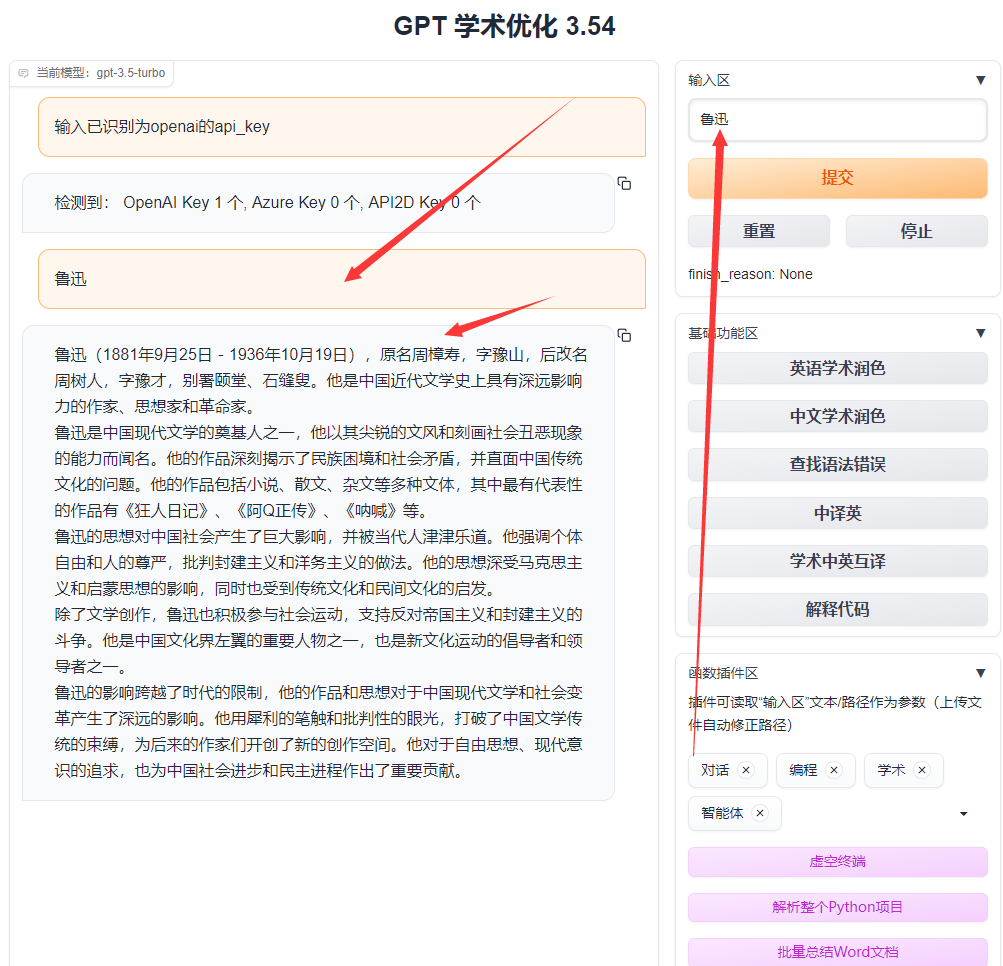This screenshot has height=966, width=1003.
Task: Select 英语学术润色 function
Action: point(837,368)
